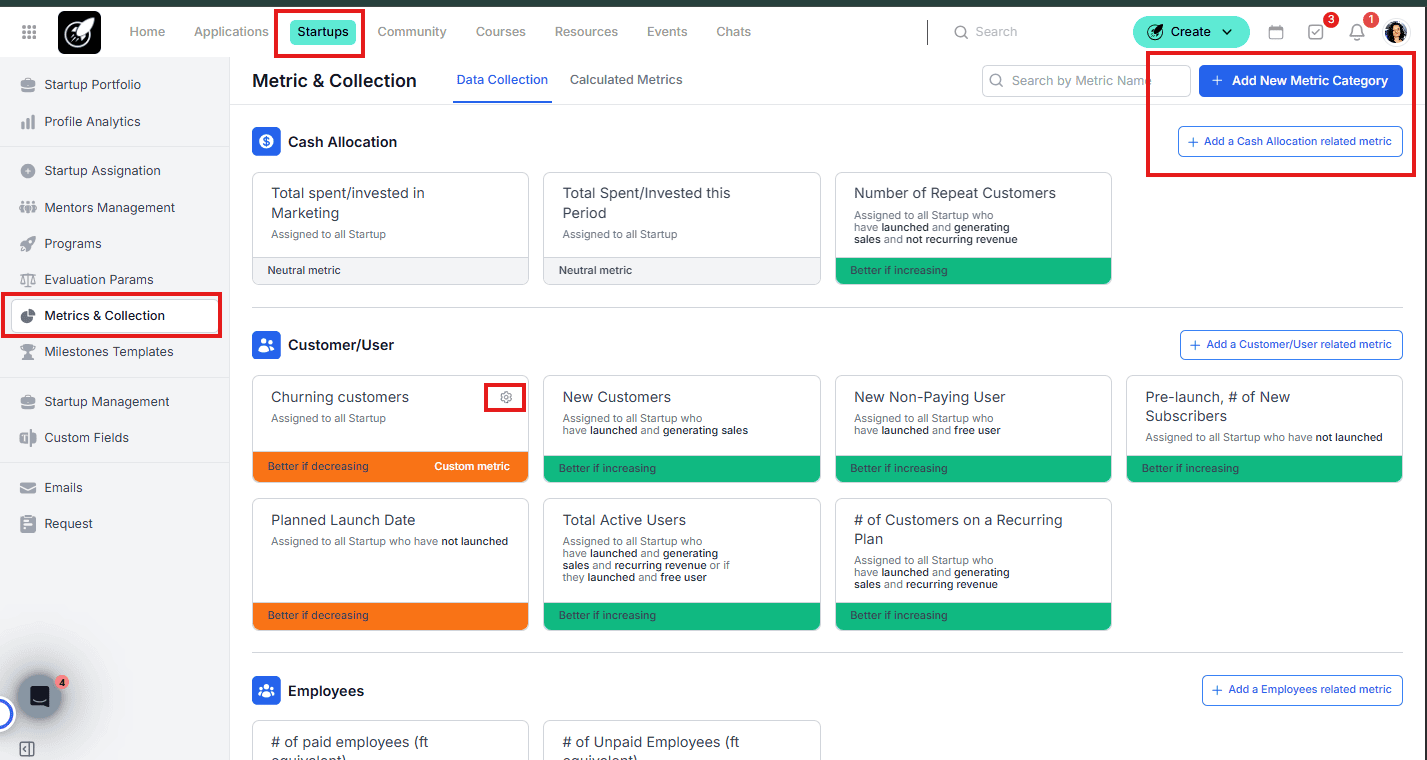Click the rocket logo icon
The image size is (1427, 760).
pos(79,32)
